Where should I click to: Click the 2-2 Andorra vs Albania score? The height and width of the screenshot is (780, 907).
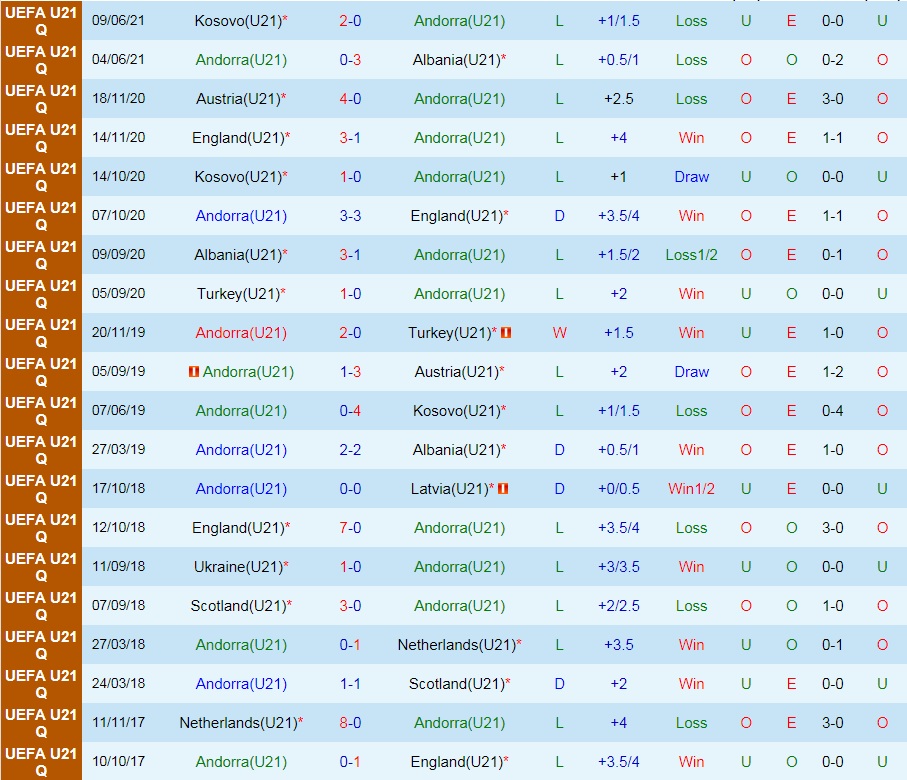point(350,450)
